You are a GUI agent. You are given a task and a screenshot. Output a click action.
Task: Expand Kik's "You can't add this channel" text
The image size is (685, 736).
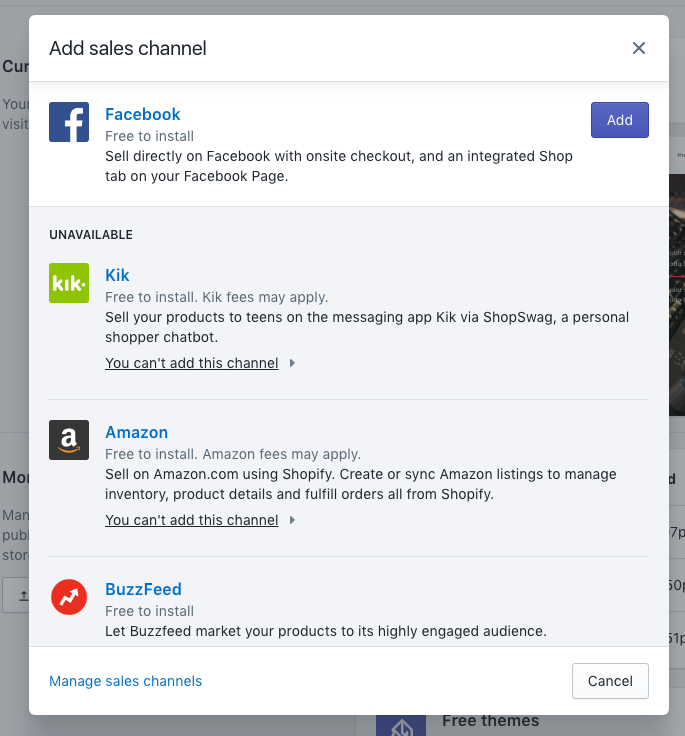pos(192,363)
